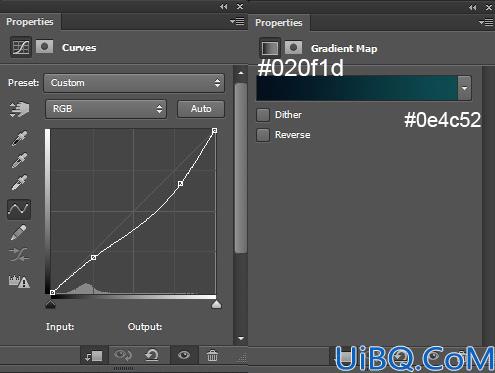Select the bottom-left curve endpoint
The height and width of the screenshot is (373, 495).
(52, 292)
